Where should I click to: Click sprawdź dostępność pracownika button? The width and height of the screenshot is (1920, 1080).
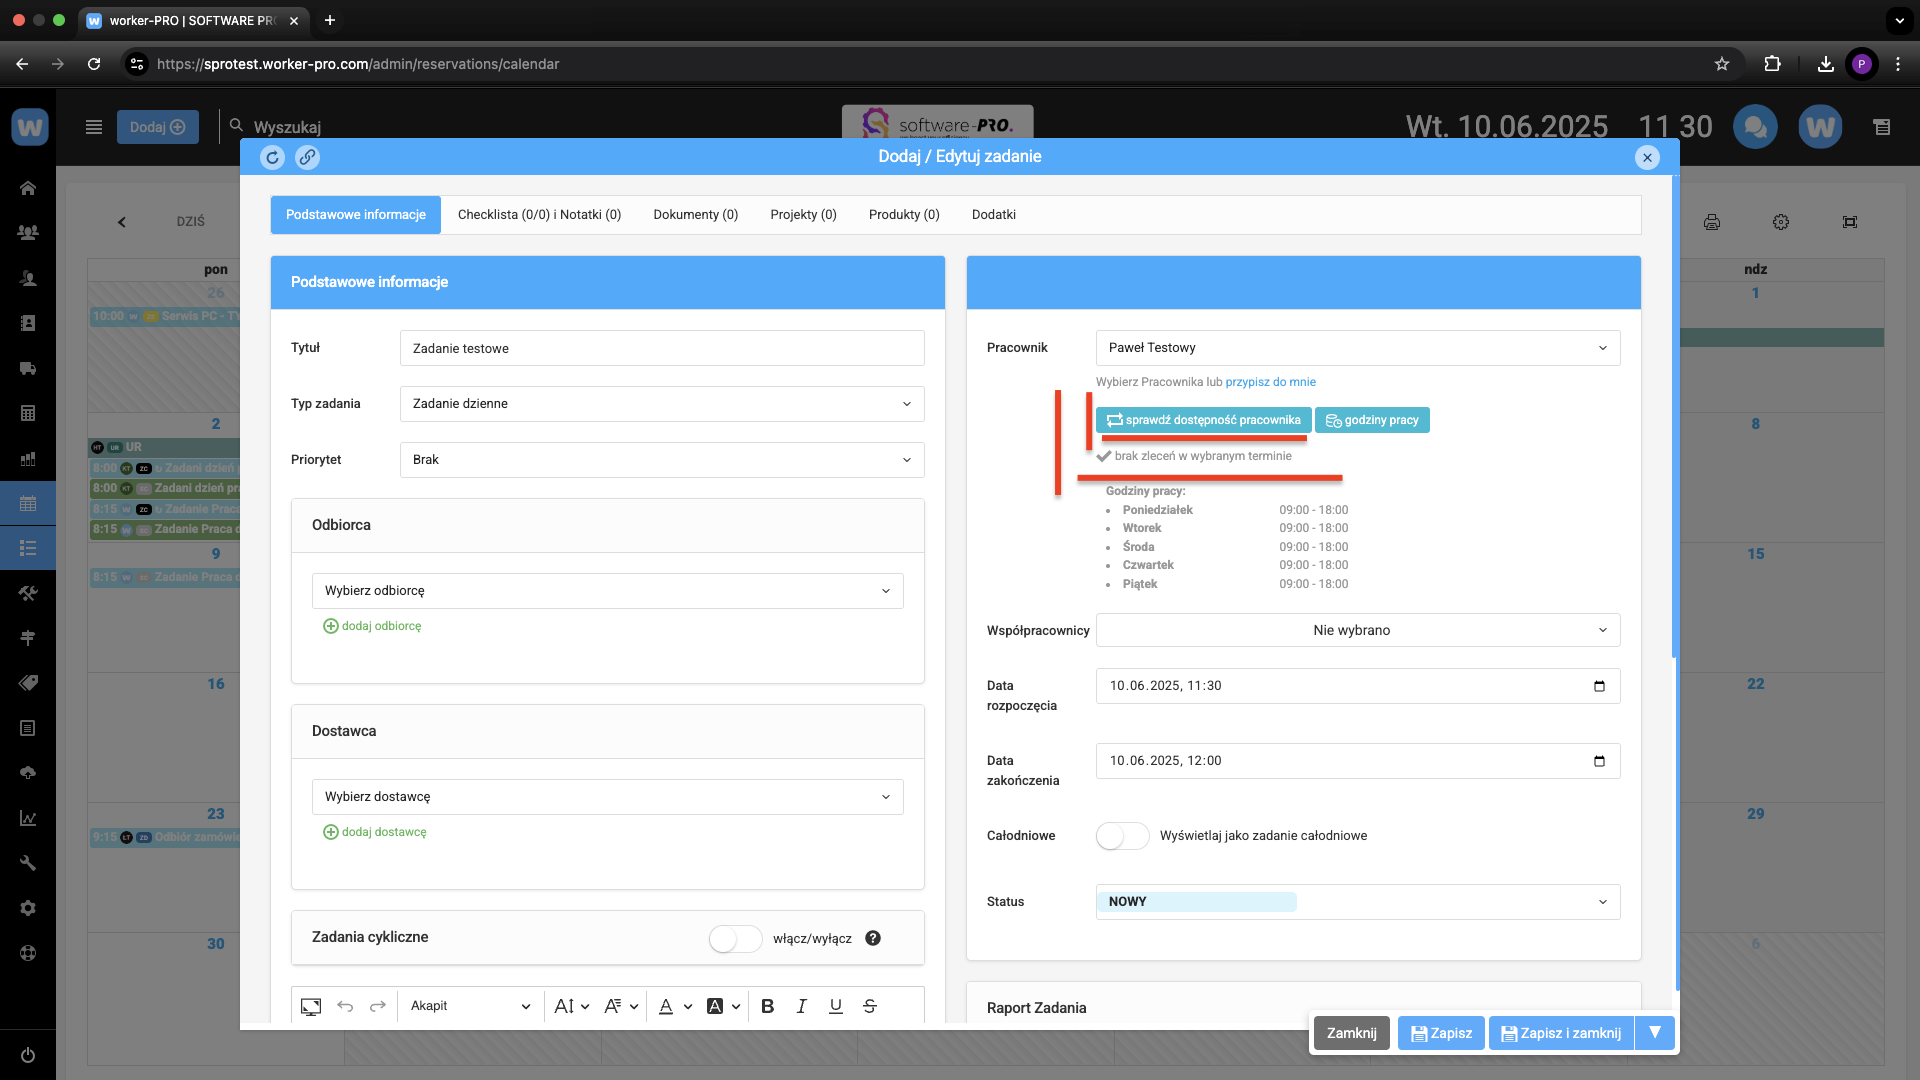(x=1203, y=420)
